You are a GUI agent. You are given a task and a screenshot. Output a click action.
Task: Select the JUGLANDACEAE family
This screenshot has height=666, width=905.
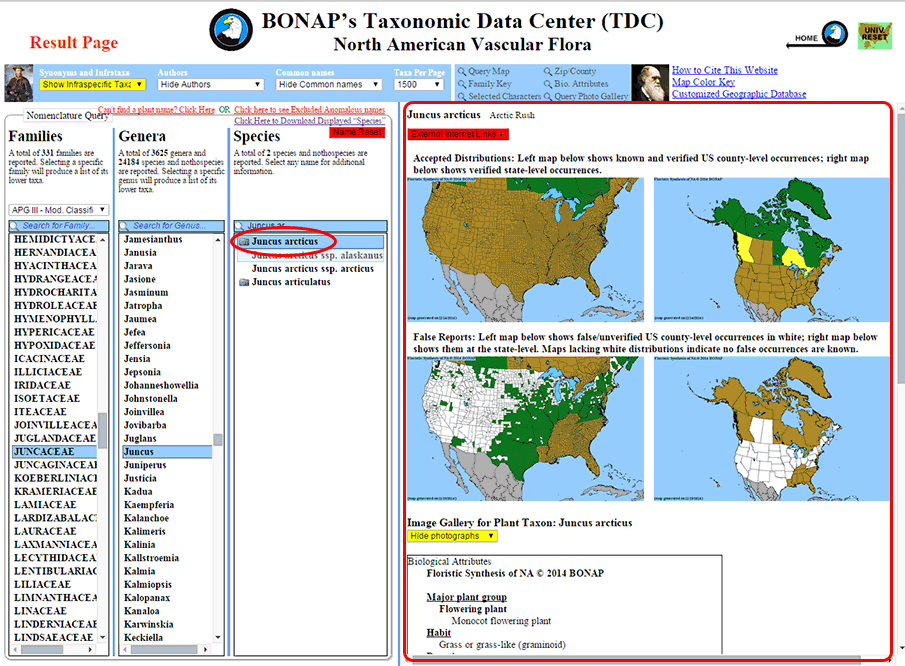coord(54,439)
